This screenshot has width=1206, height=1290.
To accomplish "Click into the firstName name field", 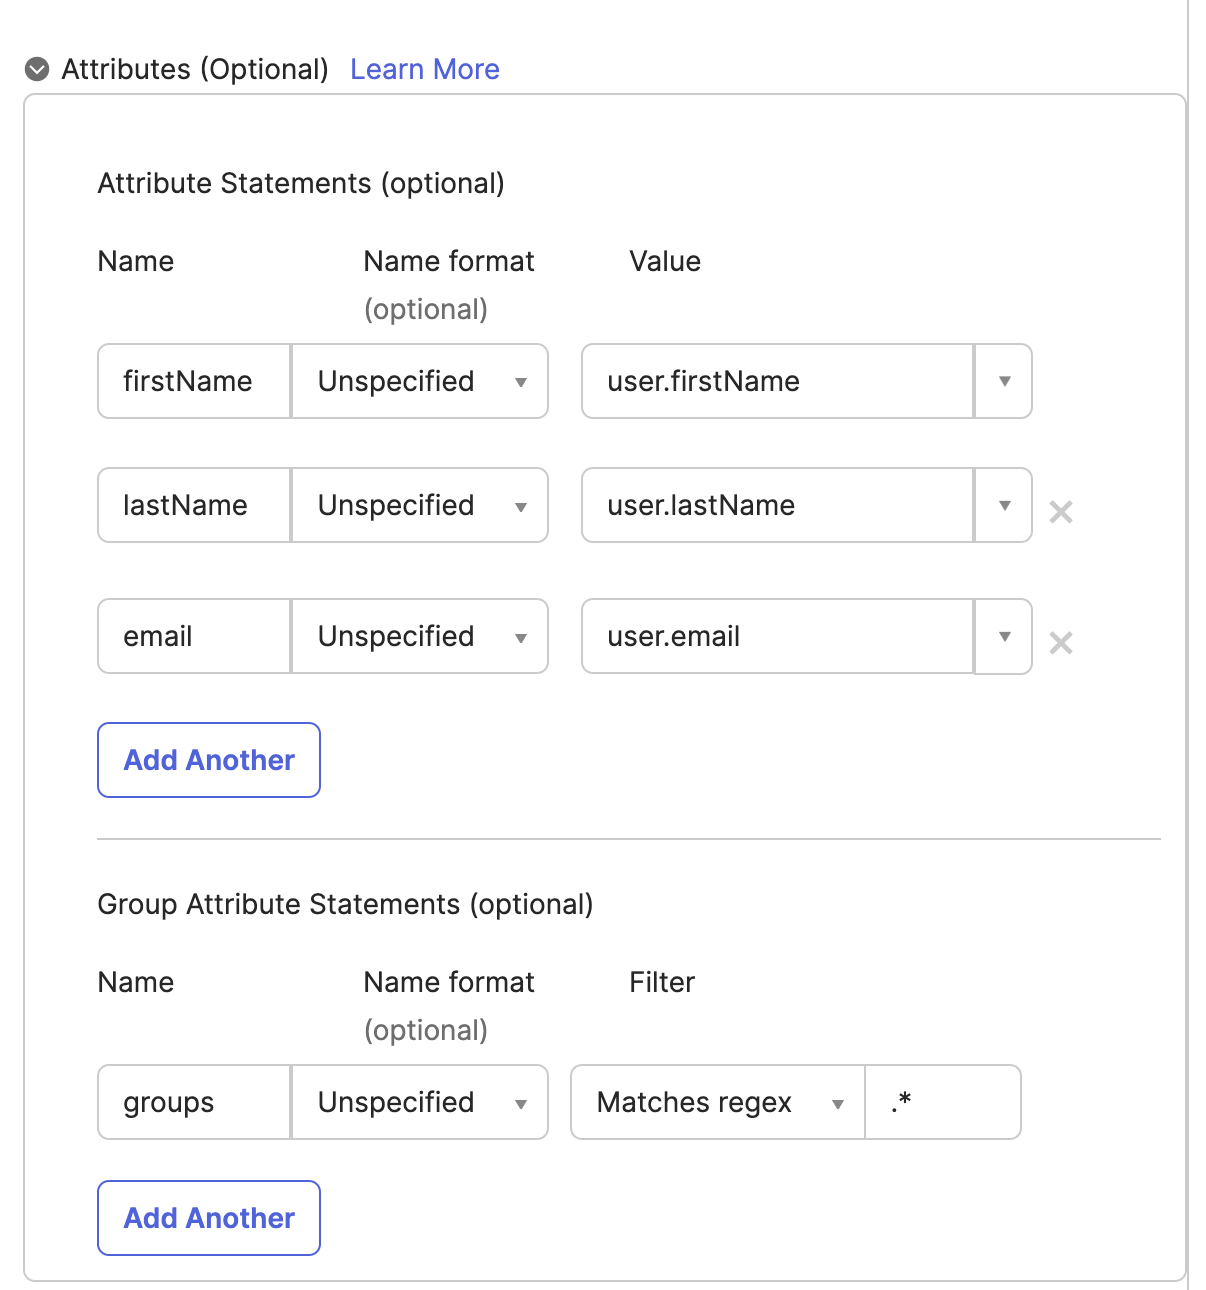I will 192,381.
